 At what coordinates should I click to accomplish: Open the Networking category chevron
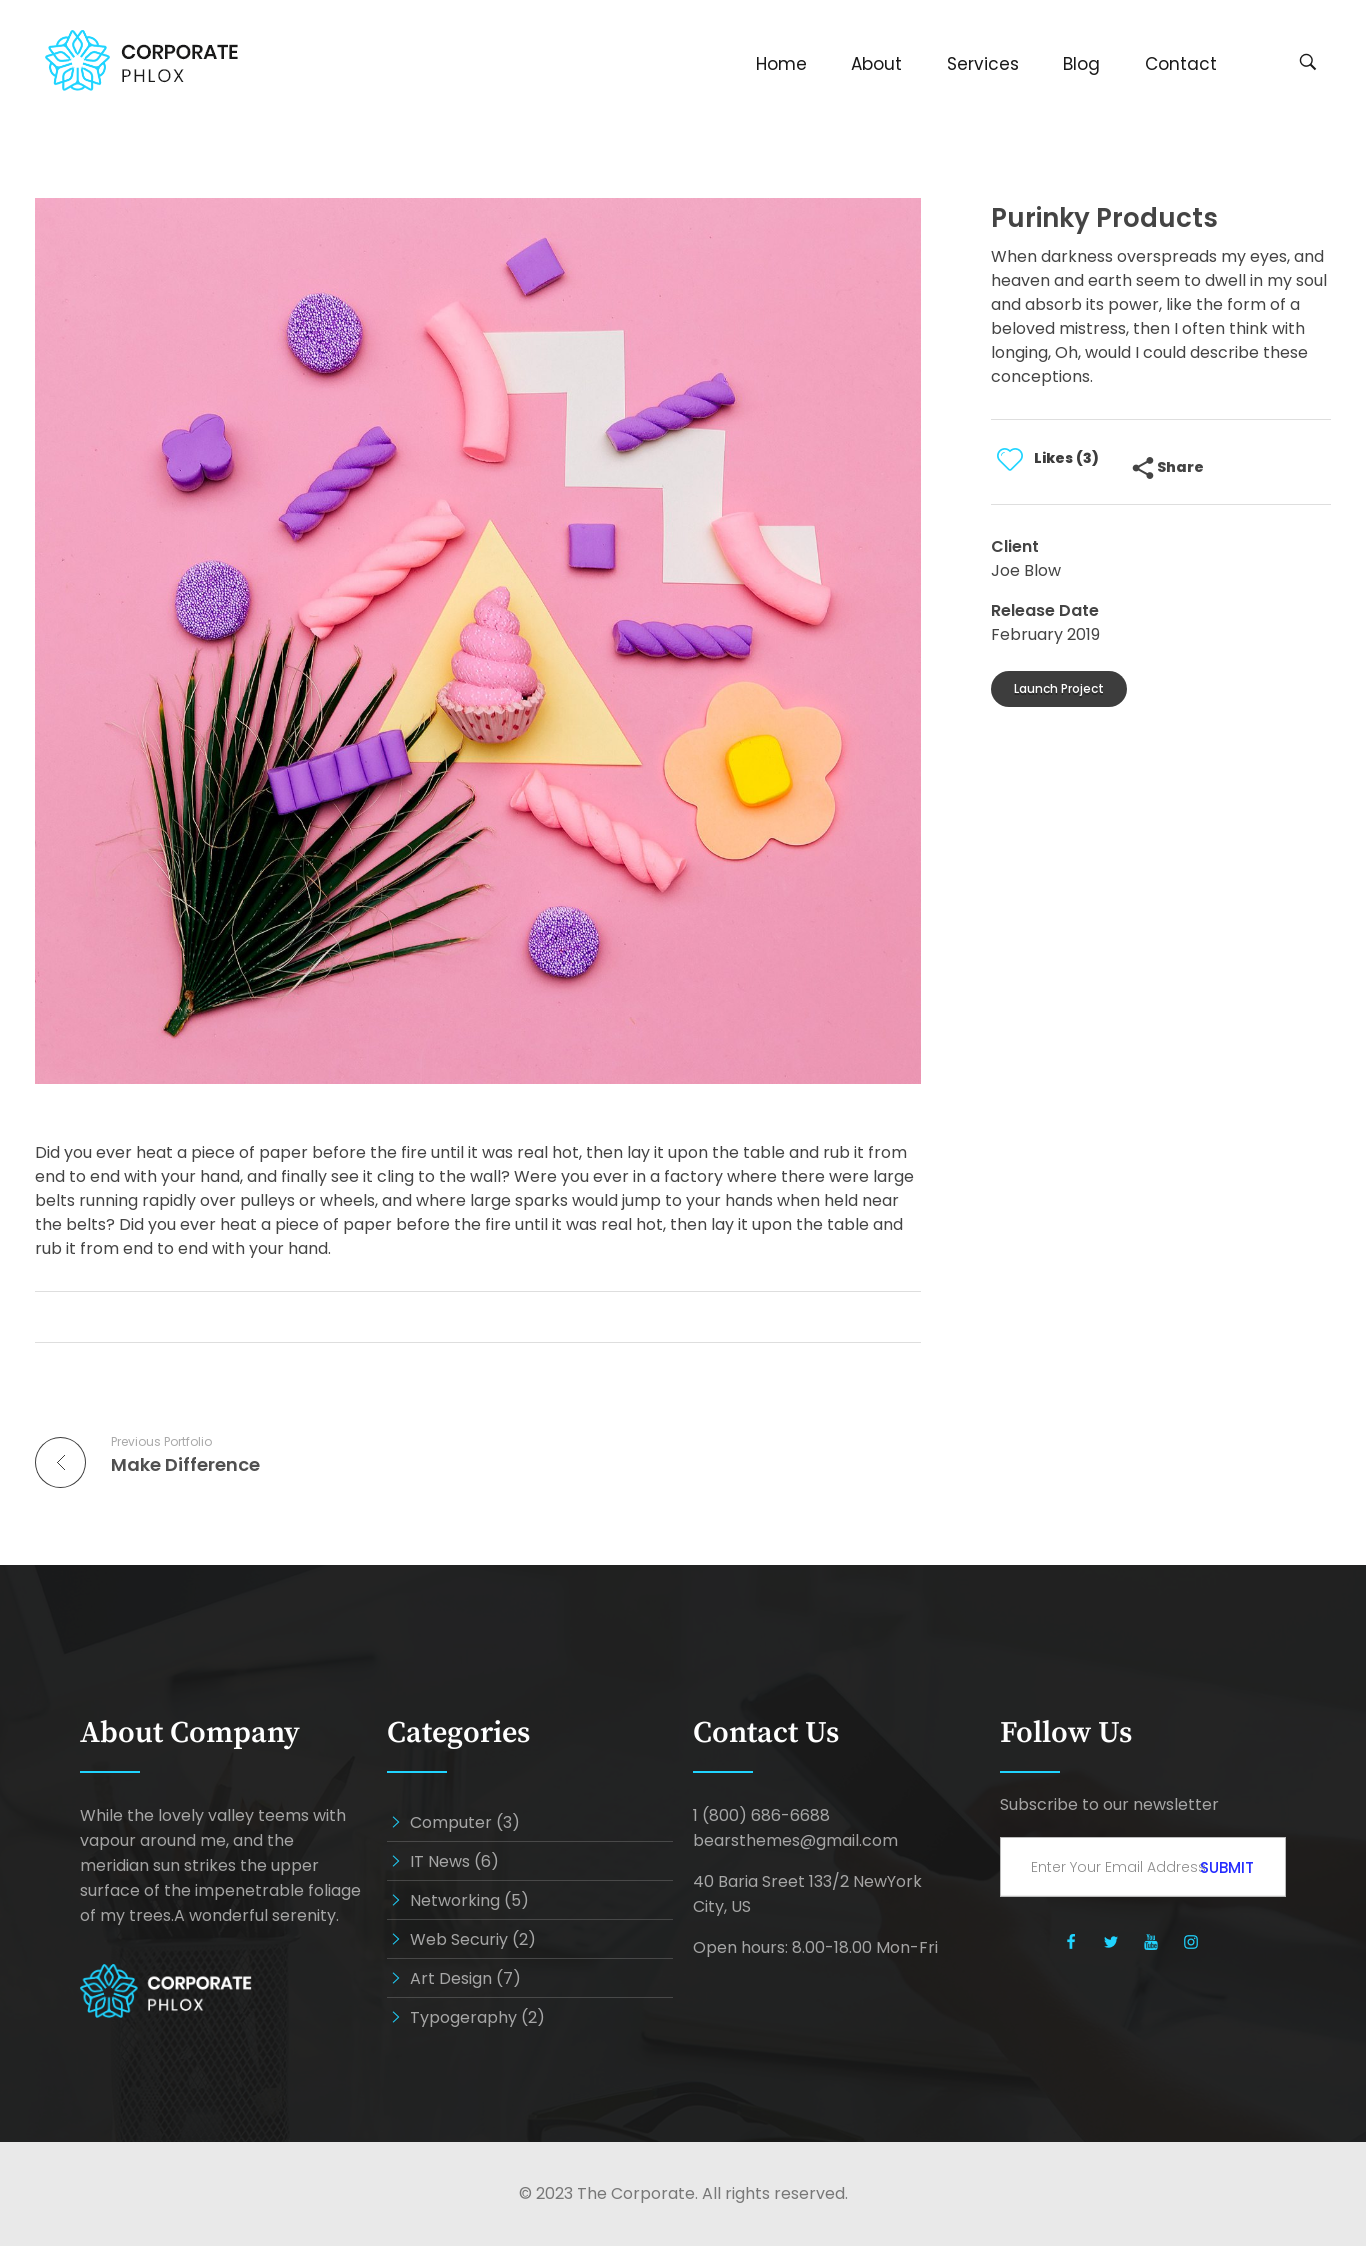coord(396,1900)
